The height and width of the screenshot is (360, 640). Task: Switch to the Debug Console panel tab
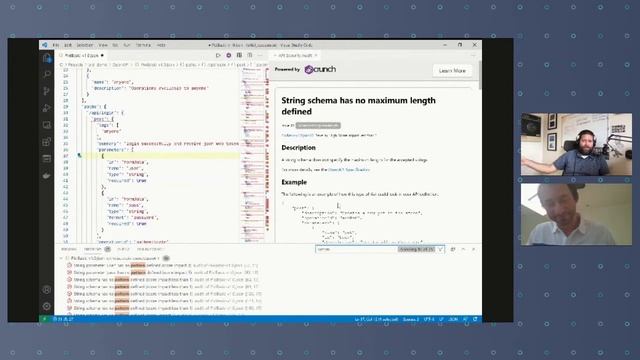click(150, 249)
